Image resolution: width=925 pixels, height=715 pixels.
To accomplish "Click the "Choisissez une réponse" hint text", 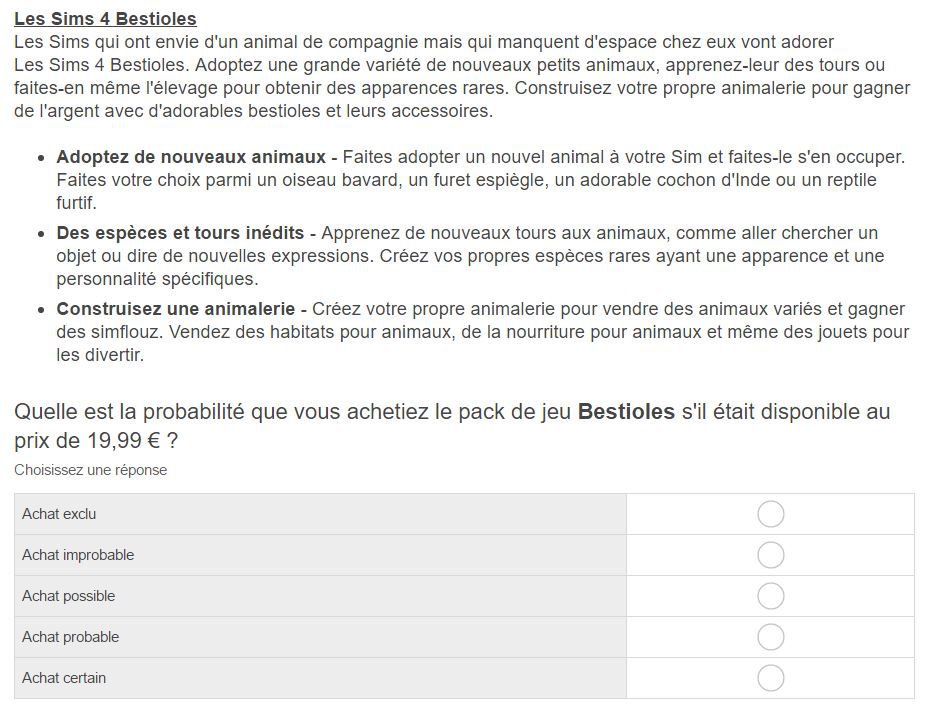I will point(90,470).
